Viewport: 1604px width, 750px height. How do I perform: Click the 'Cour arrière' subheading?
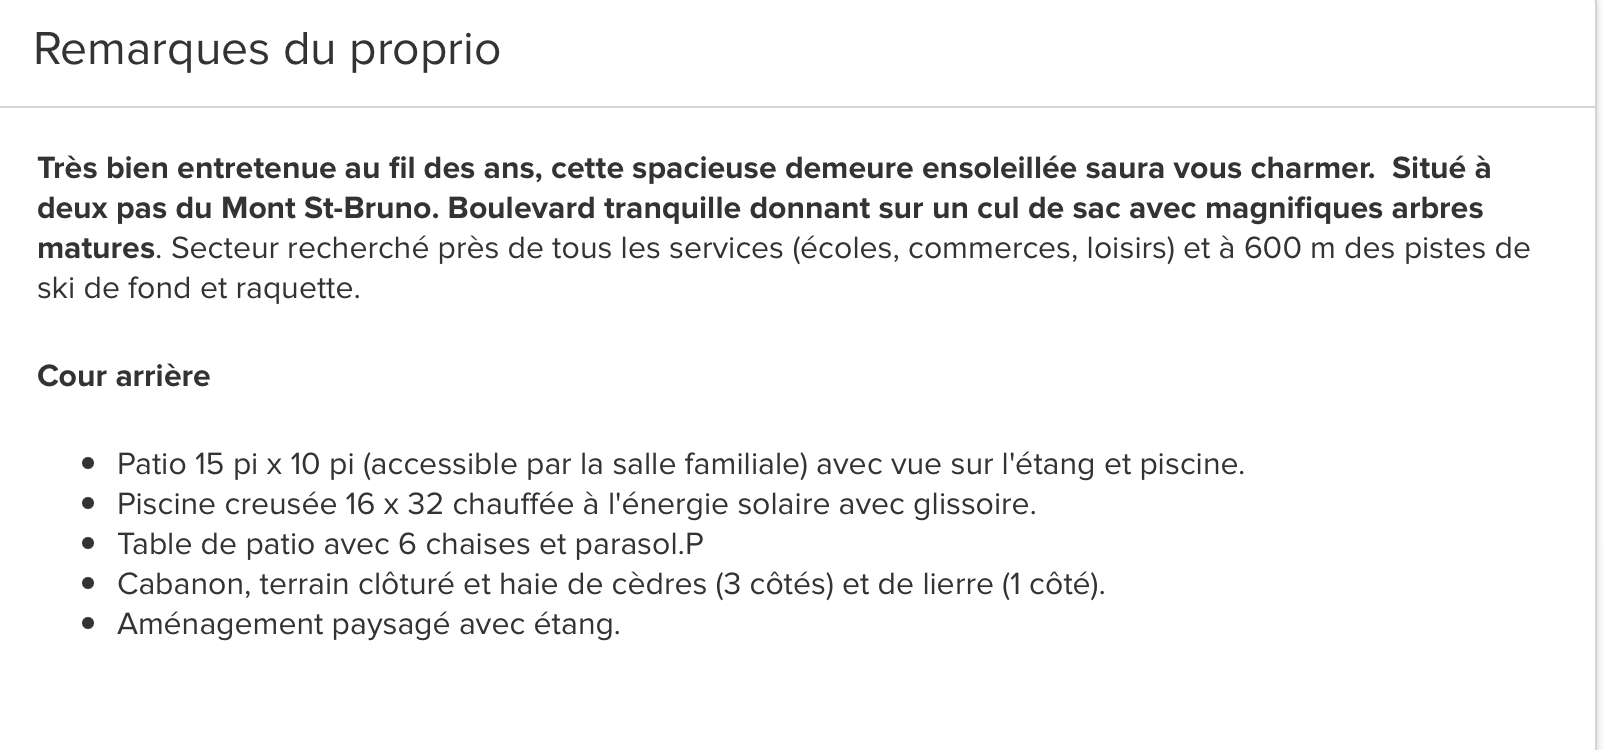click(124, 376)
